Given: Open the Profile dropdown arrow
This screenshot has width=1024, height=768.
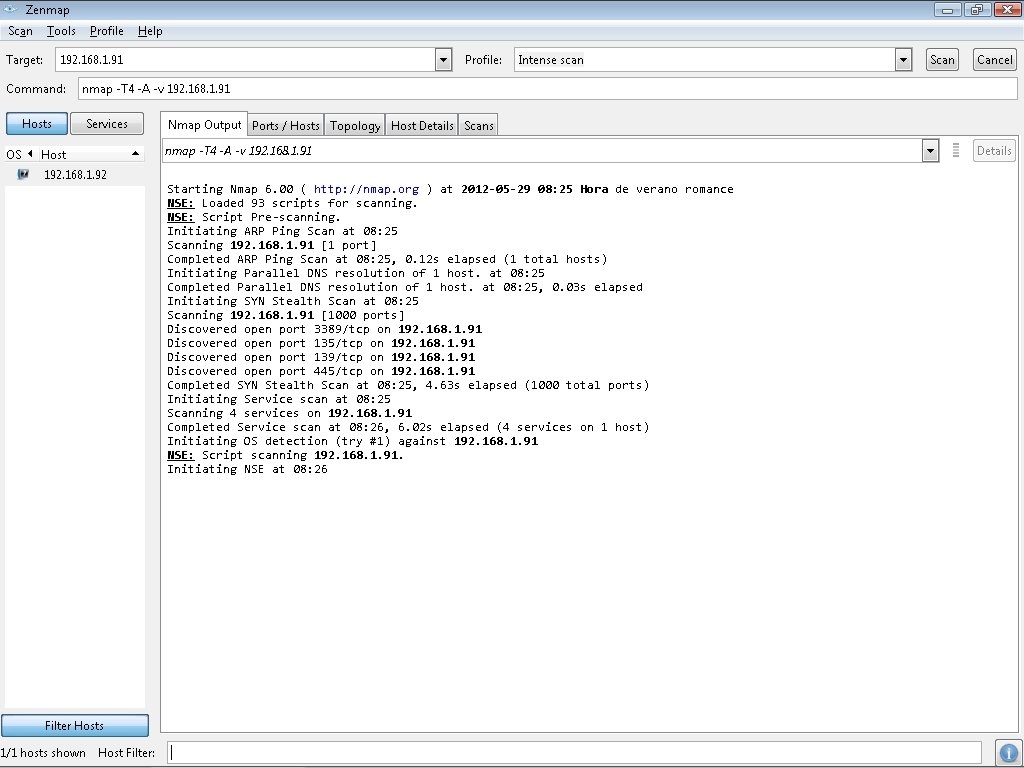Looking at the screenshot, I should pyautogui.click(x=903, y=60).
